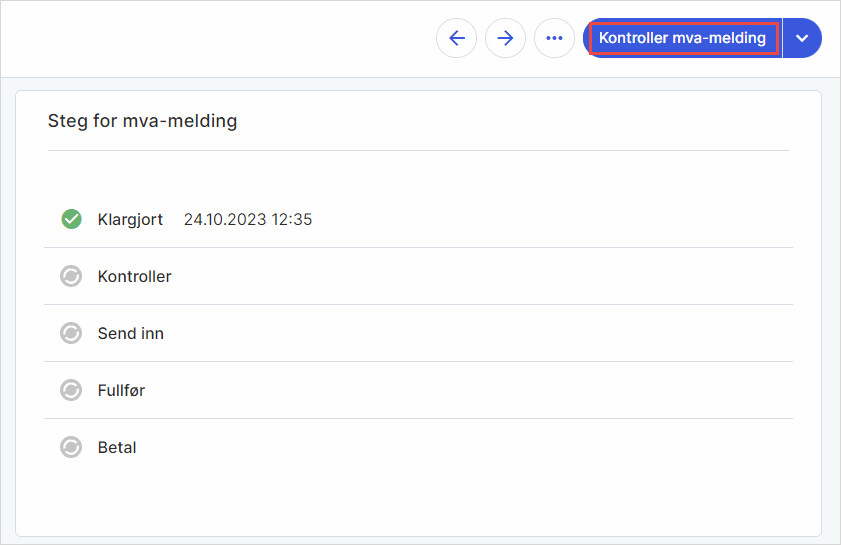Image resolution: width=841 pixels, height=545 pixels.
Task: Select the Klargjort step label
Action: 130,219
